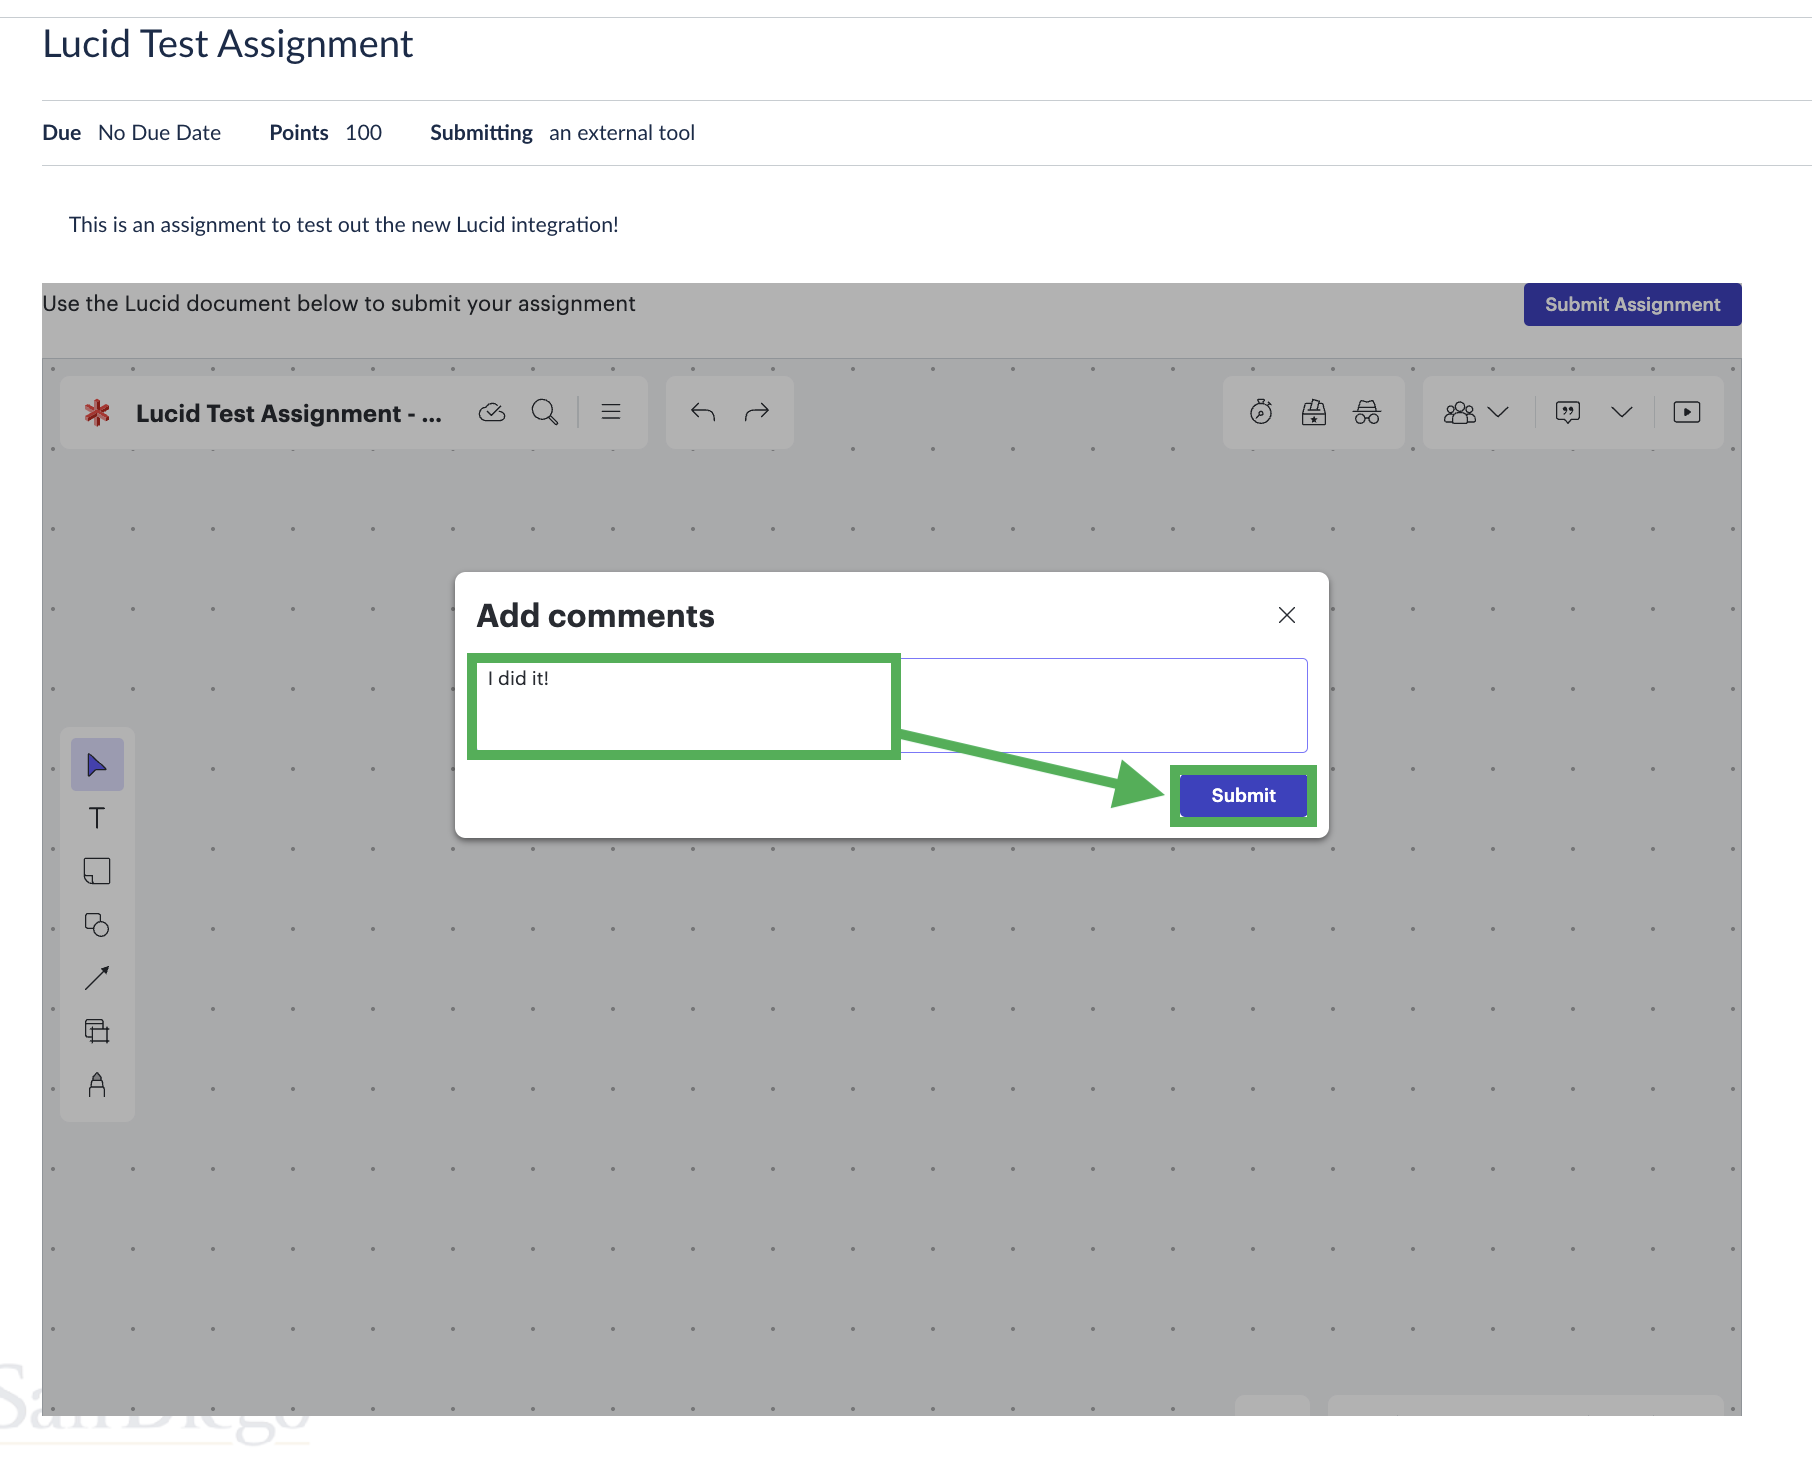
Task: Click the Lucid asterisk logo icon
Action: point(97,412)
